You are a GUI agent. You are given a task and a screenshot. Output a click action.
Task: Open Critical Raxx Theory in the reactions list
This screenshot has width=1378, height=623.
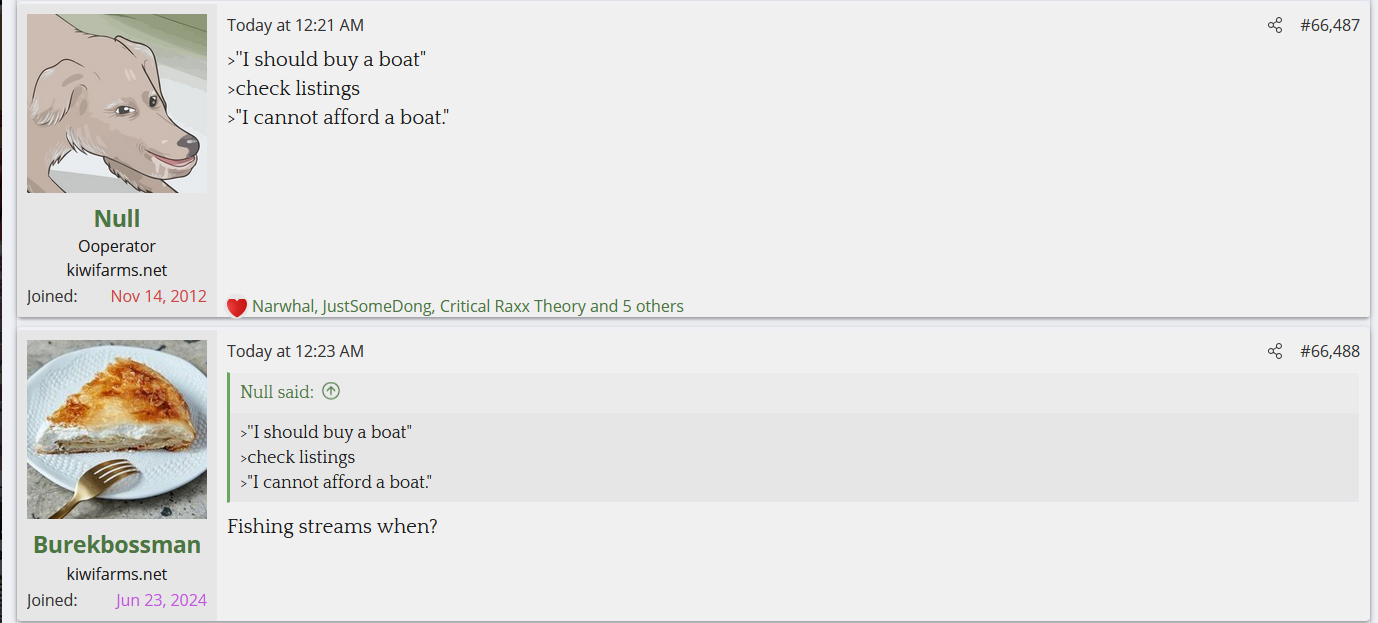point(512,306)
